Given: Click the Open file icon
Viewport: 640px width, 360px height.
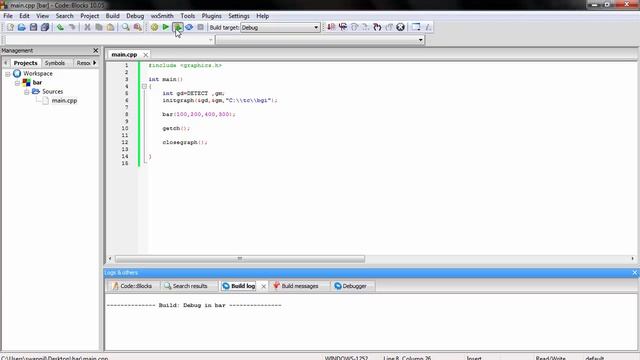Looking at the screenshot, I should click(22, 27).
